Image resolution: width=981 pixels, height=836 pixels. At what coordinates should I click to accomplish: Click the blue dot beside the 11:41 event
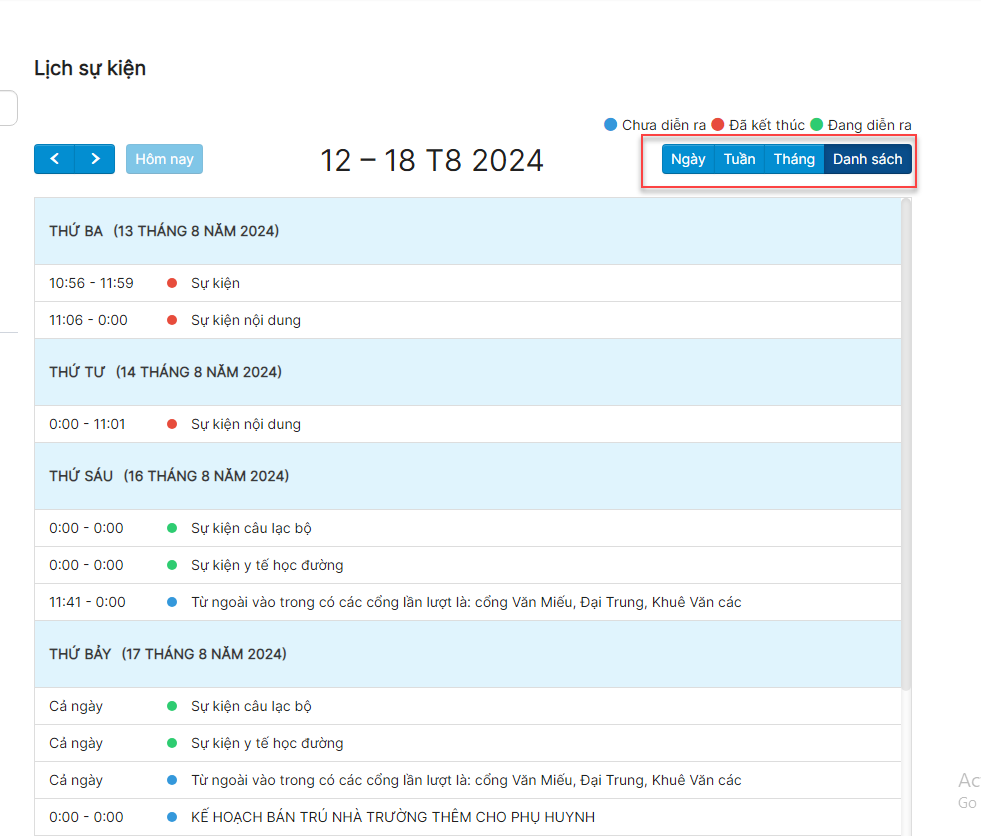pyautogui.click(x=172, y=602)
